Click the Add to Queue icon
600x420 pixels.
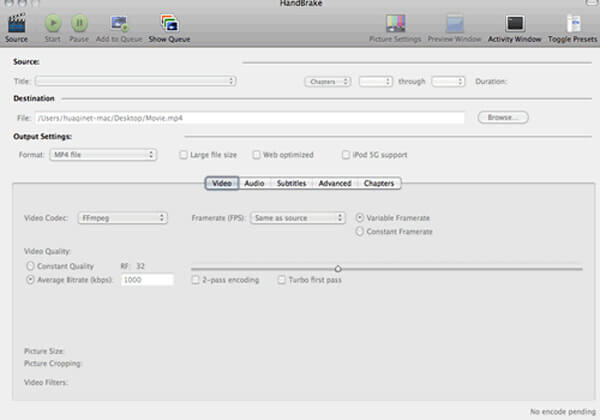[119, 24]
